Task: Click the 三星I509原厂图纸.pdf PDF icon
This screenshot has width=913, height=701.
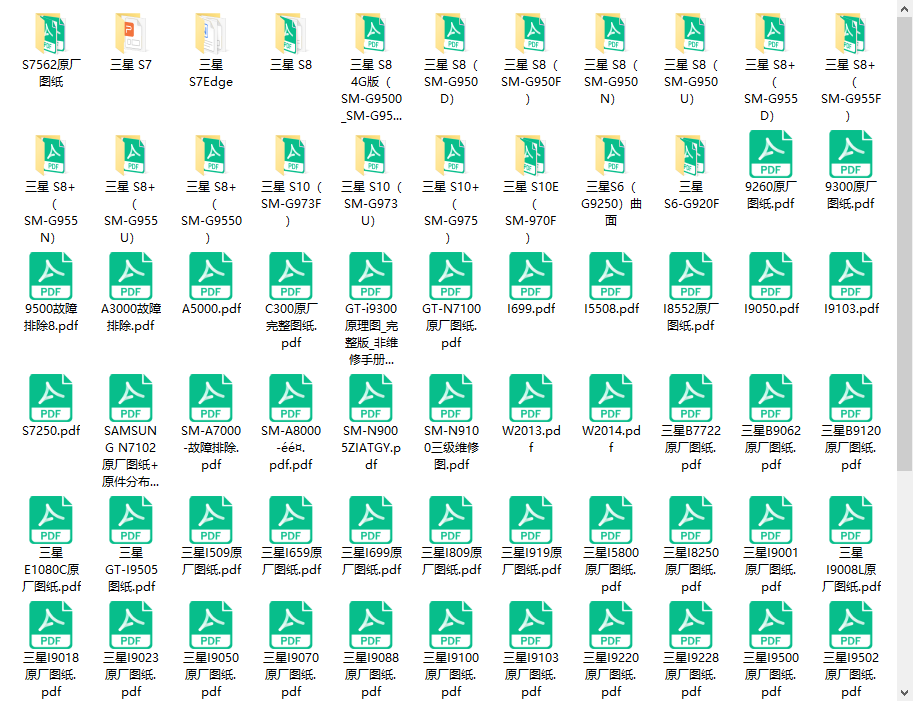Action: coord(211,520)
